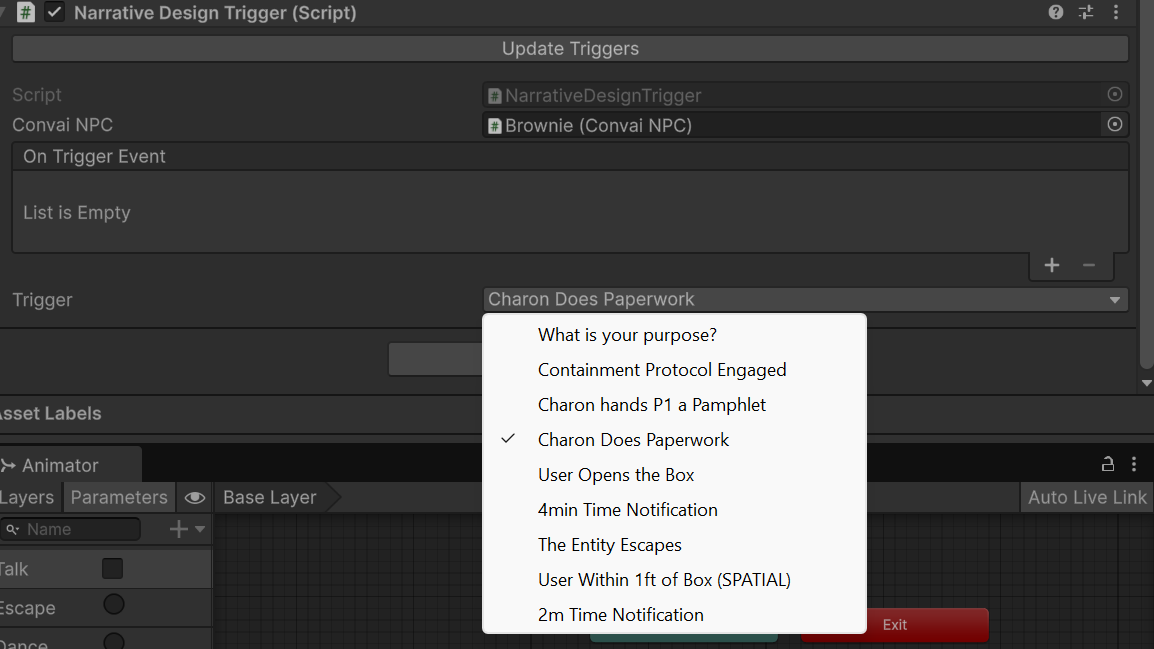The image size is (1154, 649).
Task: Open the Narrative Design Trigger options menu
Action: coord(1116,13)
